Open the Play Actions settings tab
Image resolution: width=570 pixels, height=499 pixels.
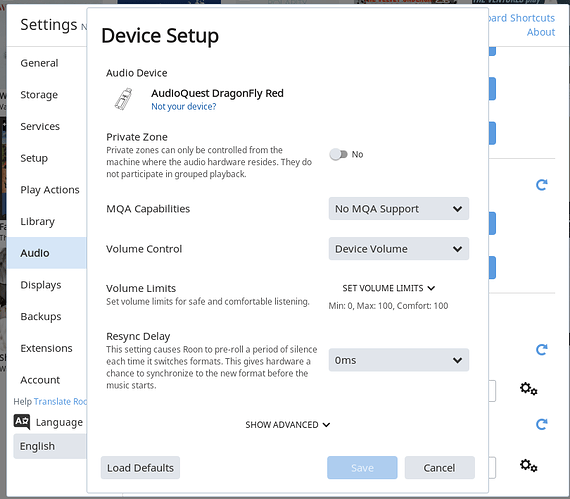[47, 190]
